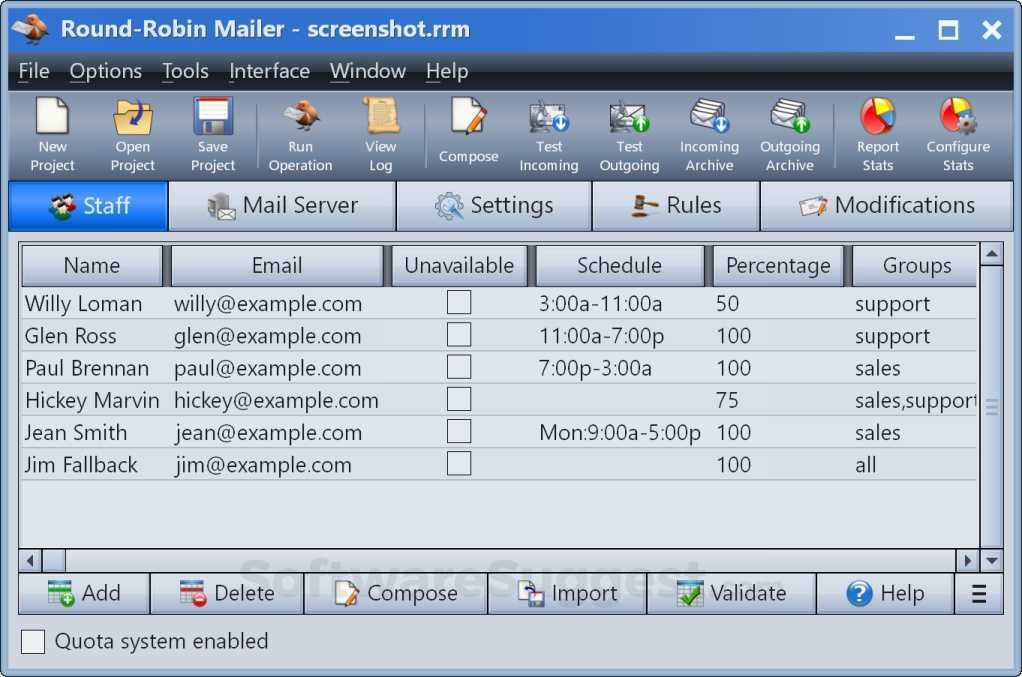The width and height of the screenshot is (1022, 677).
Task: Click the bottom Help button
Action: click(885, 594)
